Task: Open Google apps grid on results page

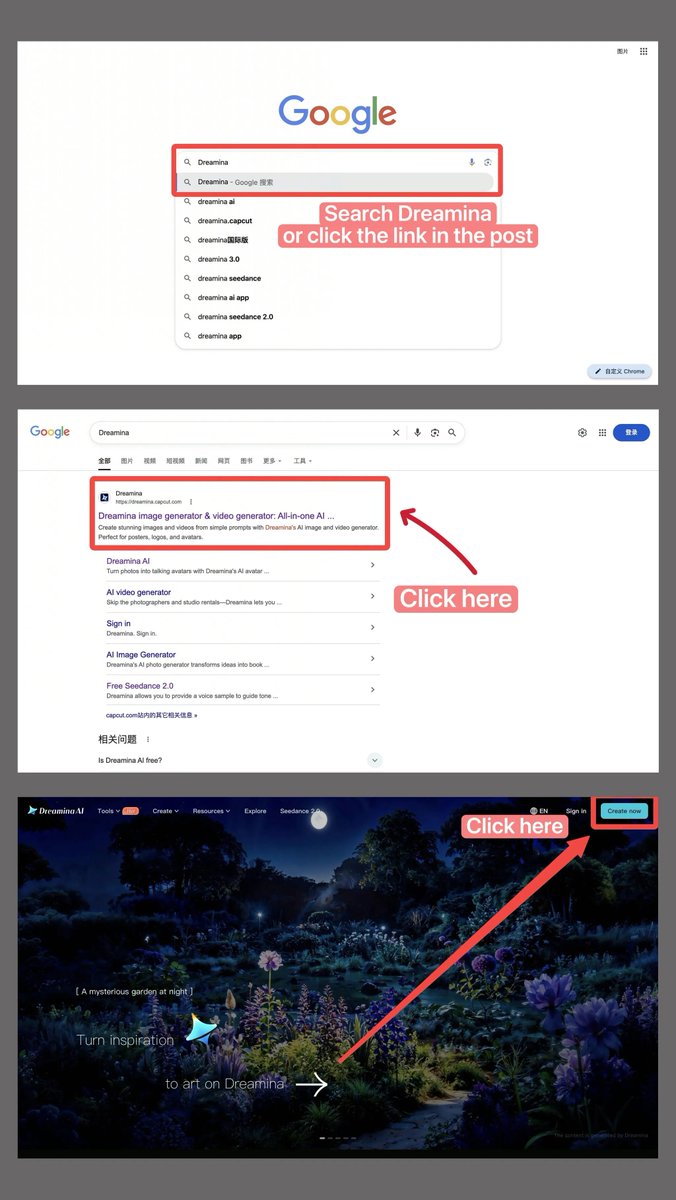Action: [602, 433]
